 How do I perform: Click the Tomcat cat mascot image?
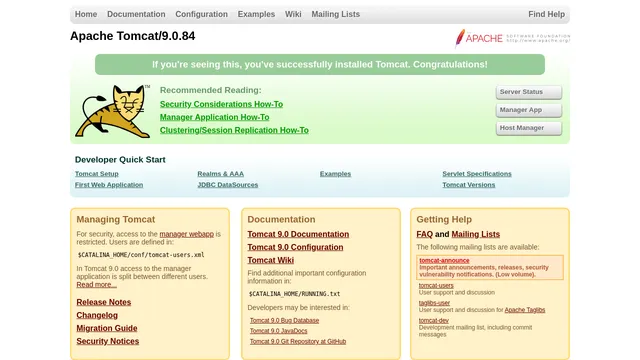(x=113, y=111)
